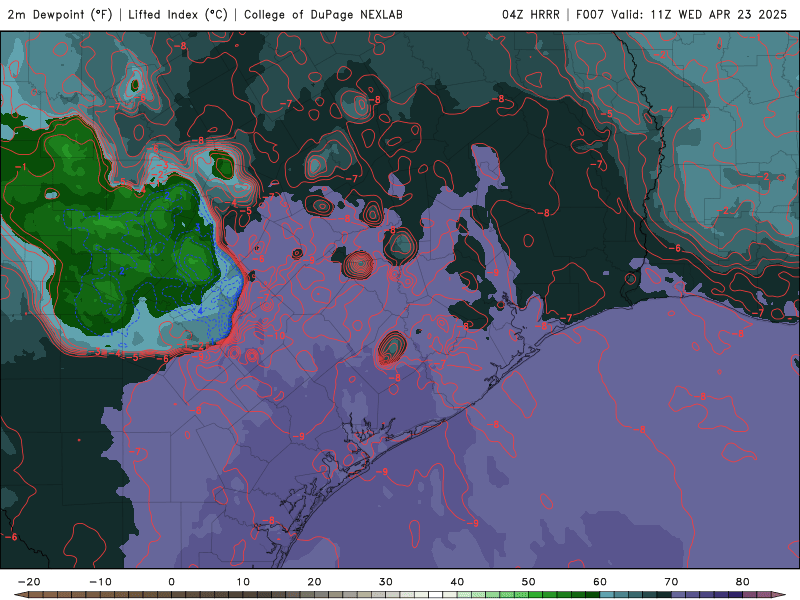Screen dimensions: 800x600
Task: Click the '-10' colorbar scale label
Action: (x=100, y=582)
